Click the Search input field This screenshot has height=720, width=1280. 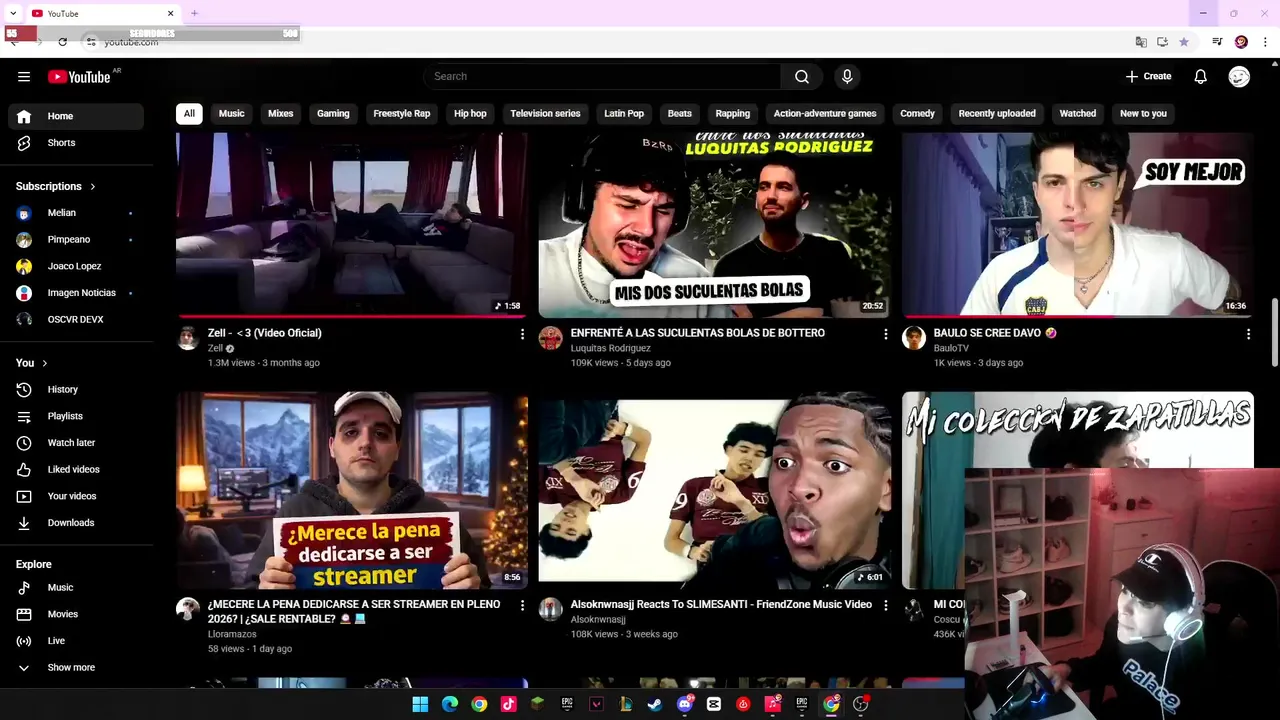(x=602, y=77)
